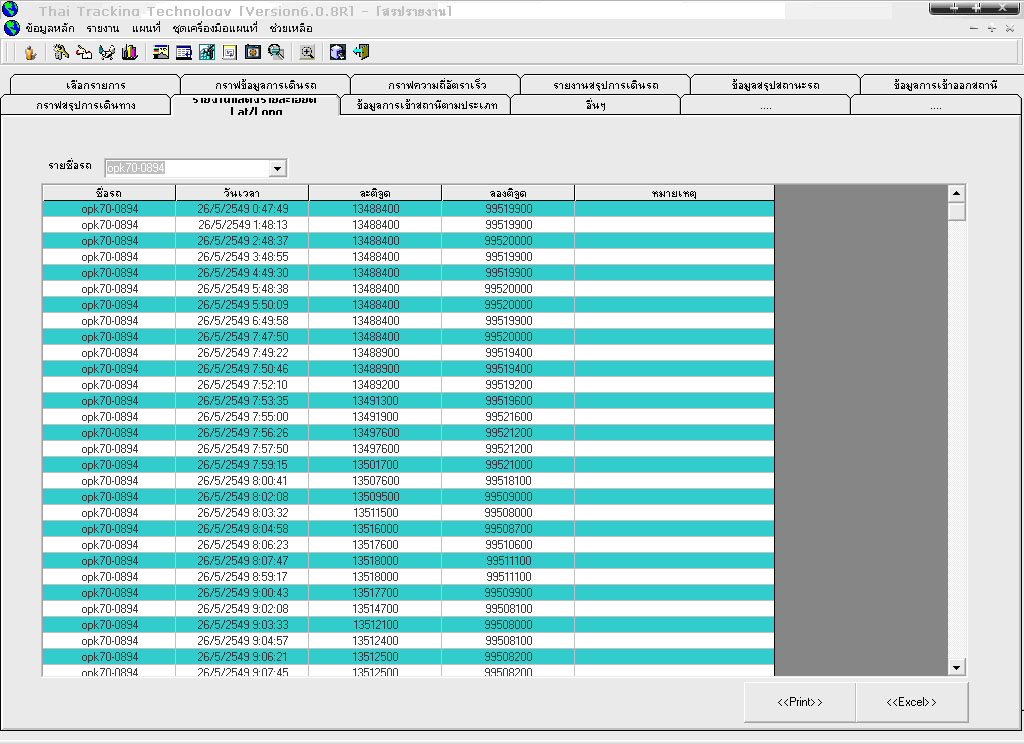Open the แผนที่ menu
Viewport: 1024px width, 744px height.
coord(146,28)
